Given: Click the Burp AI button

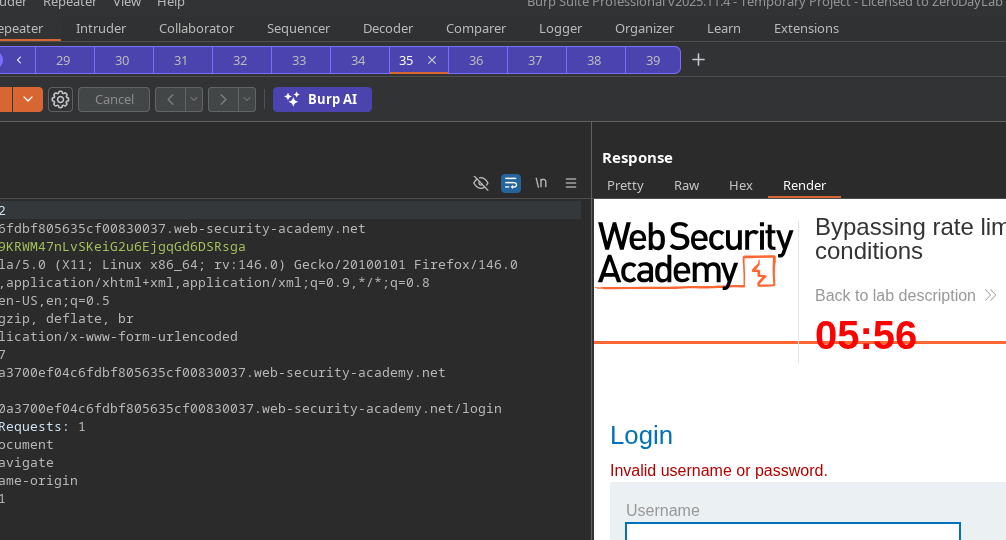Looking at the screenshot, I should point(322,99).
